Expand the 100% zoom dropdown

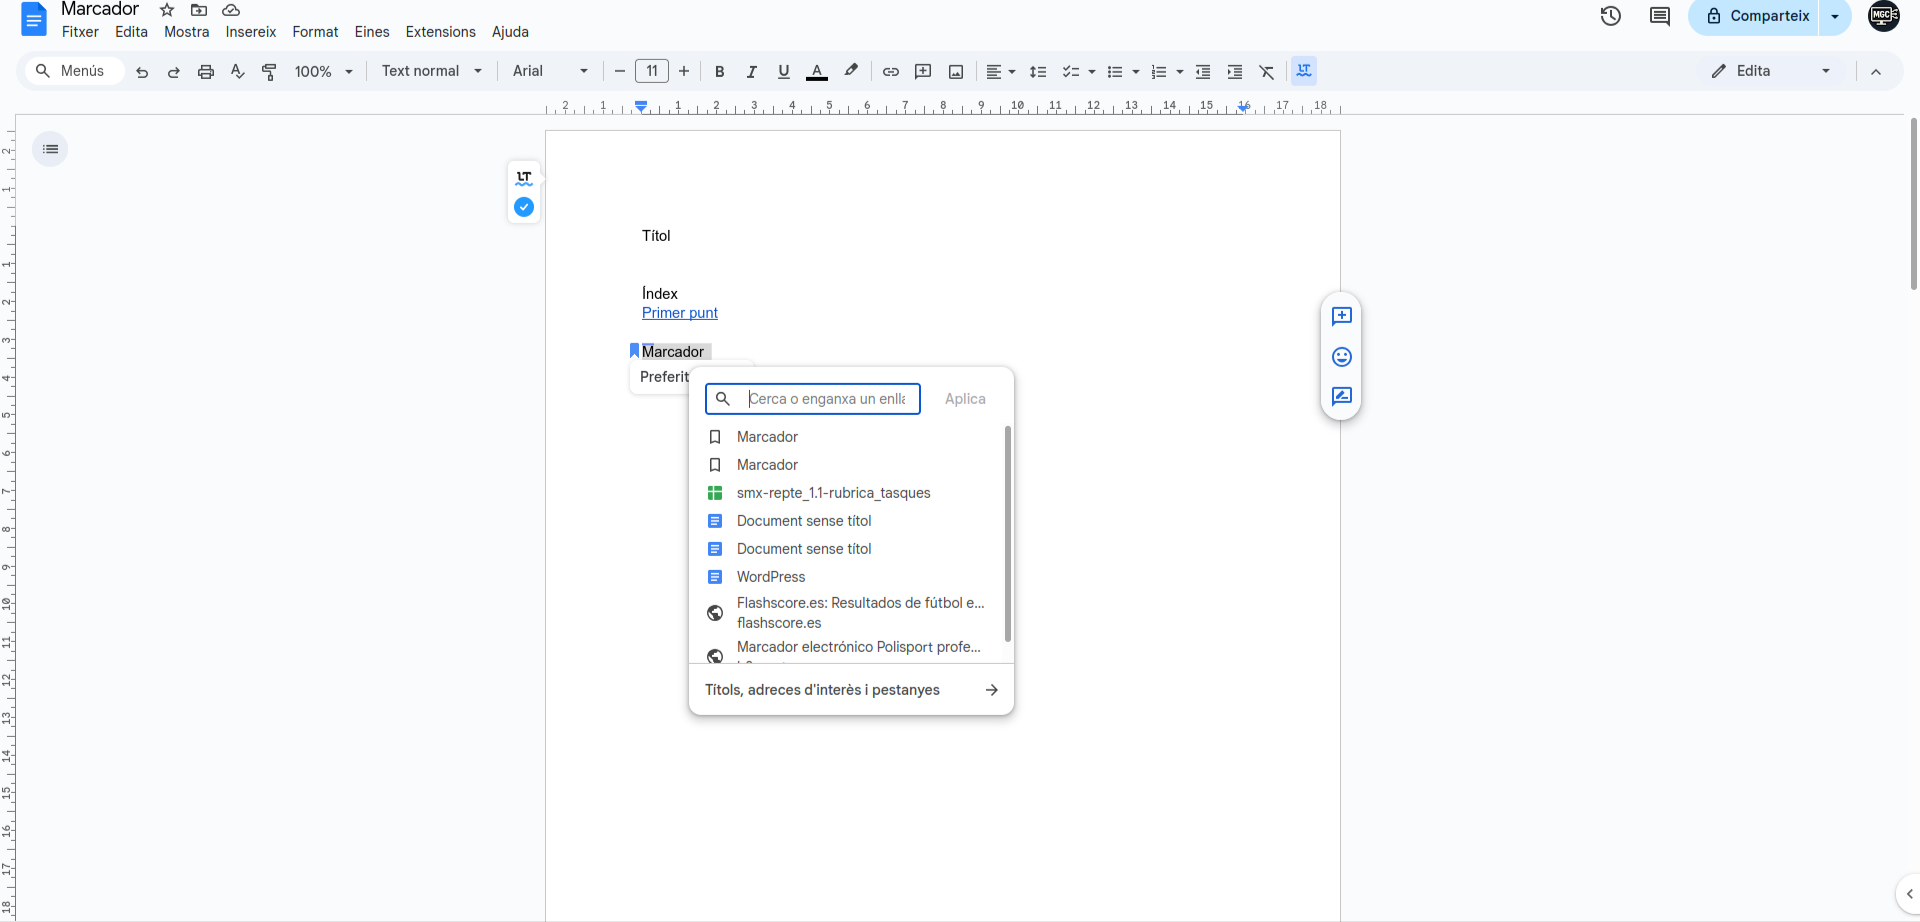click(323, 72)
